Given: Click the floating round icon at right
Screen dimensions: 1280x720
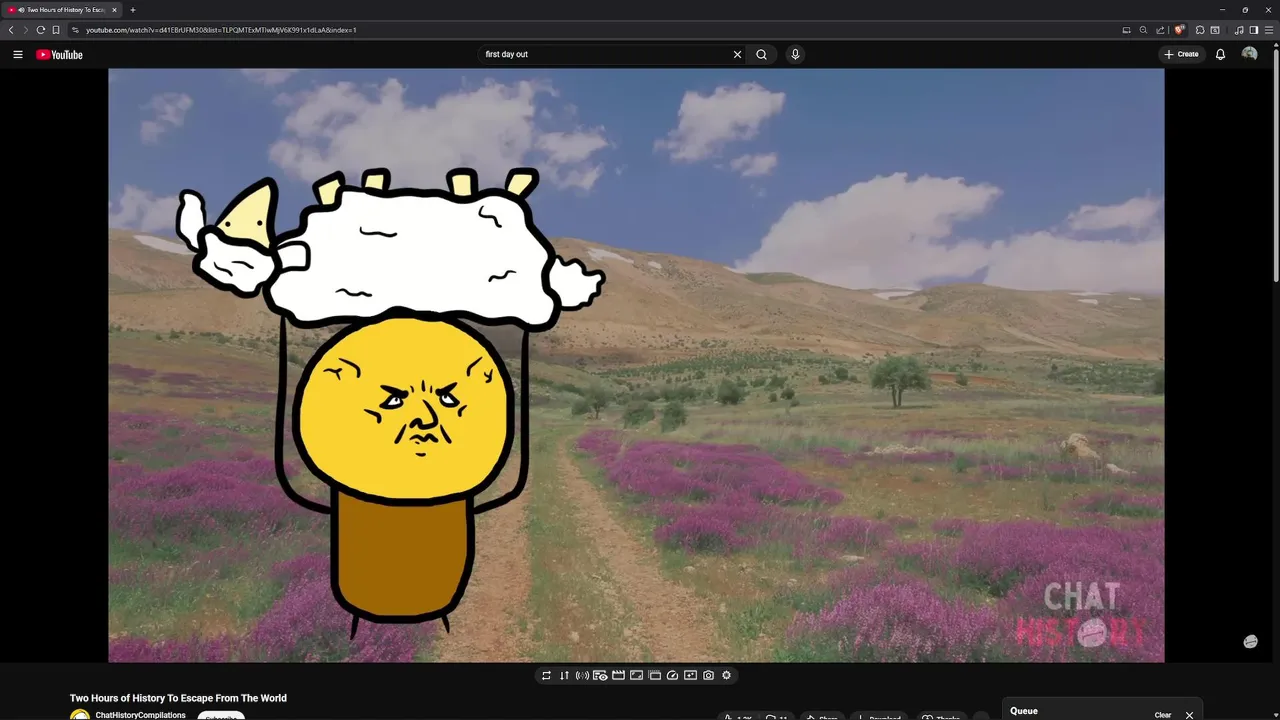Looking at the screenshot, I should (x=1250, y=642).
